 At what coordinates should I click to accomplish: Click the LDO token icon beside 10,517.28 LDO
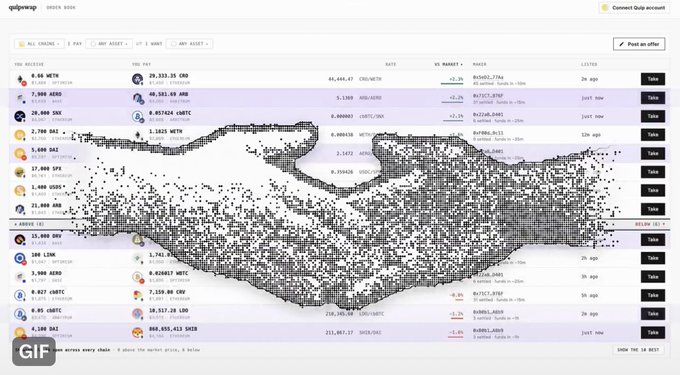click(x=137, y=314)
